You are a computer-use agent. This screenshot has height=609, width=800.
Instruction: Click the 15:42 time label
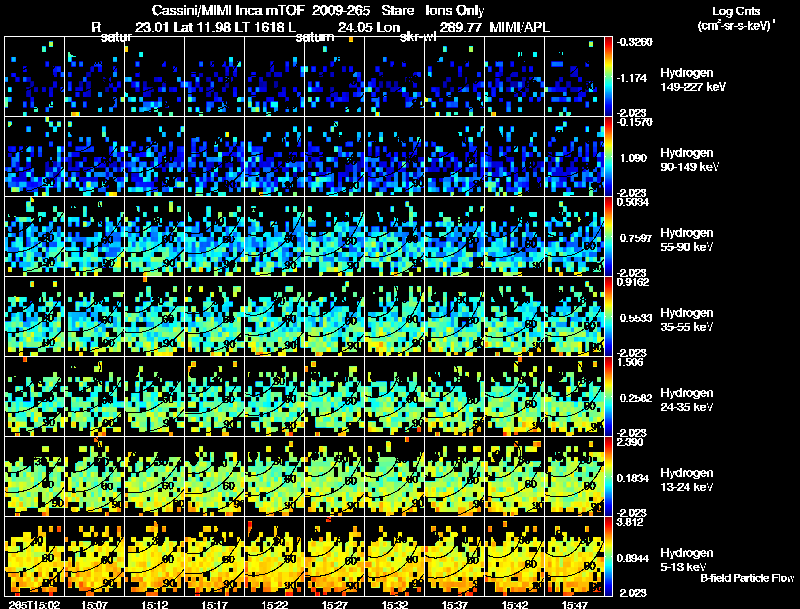[514, 605]
